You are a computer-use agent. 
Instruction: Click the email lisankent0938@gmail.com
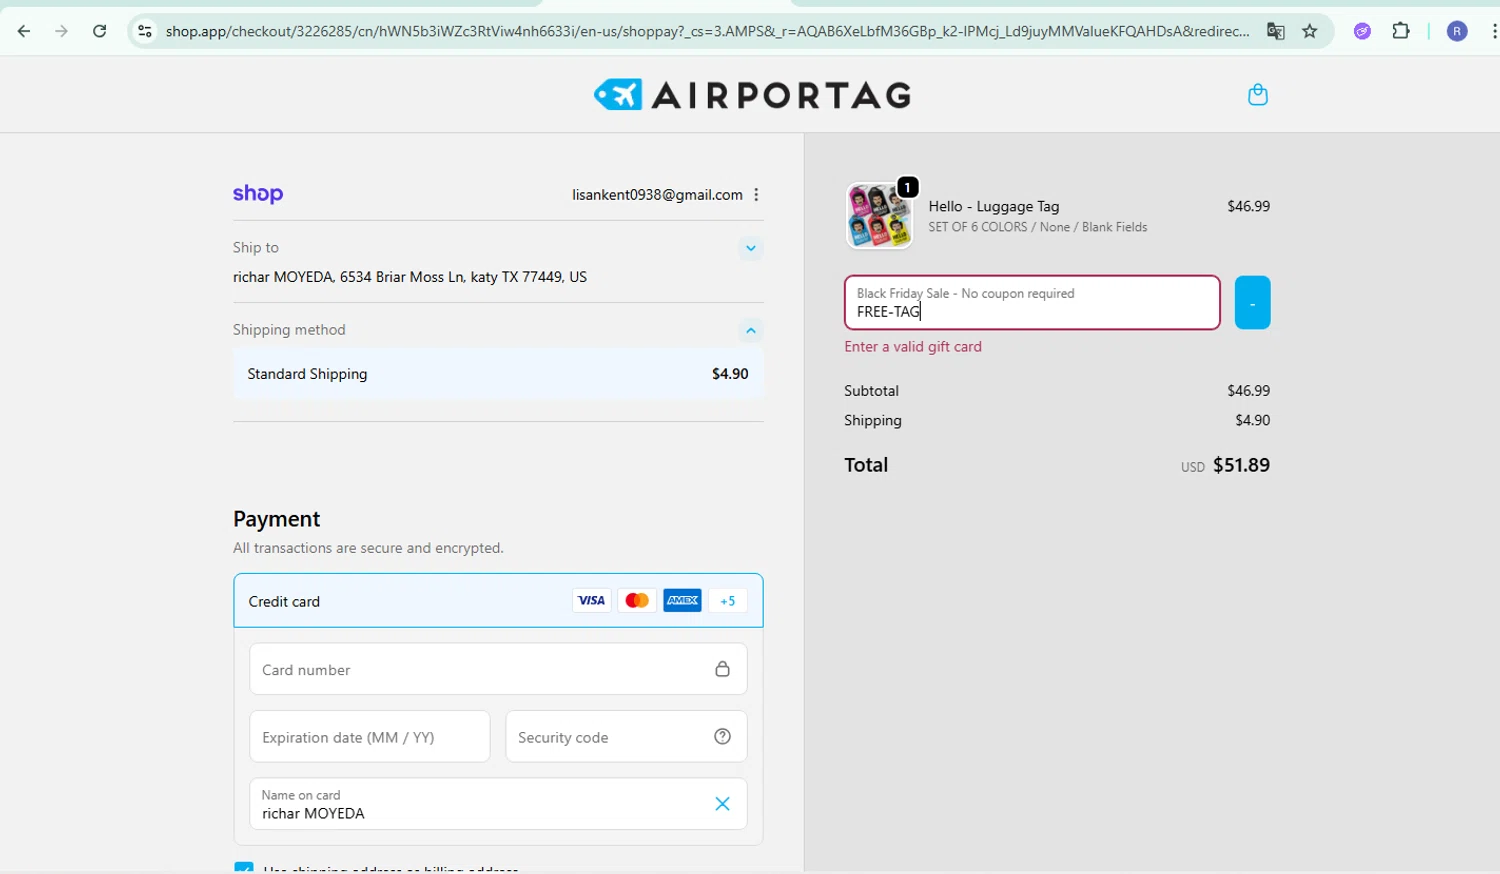click(x=657, y=195)
